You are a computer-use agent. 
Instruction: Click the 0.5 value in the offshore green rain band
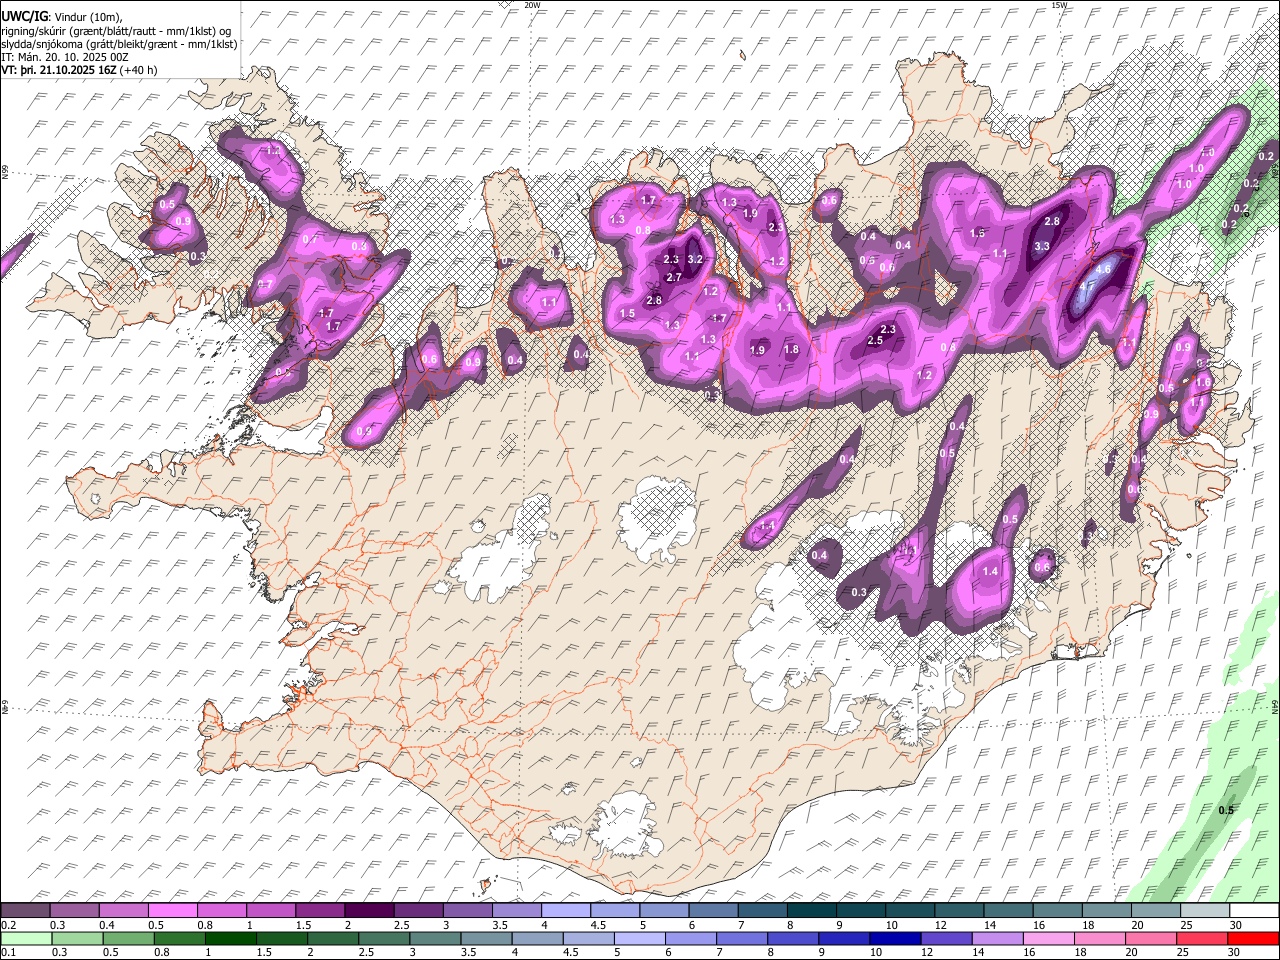1227,810
